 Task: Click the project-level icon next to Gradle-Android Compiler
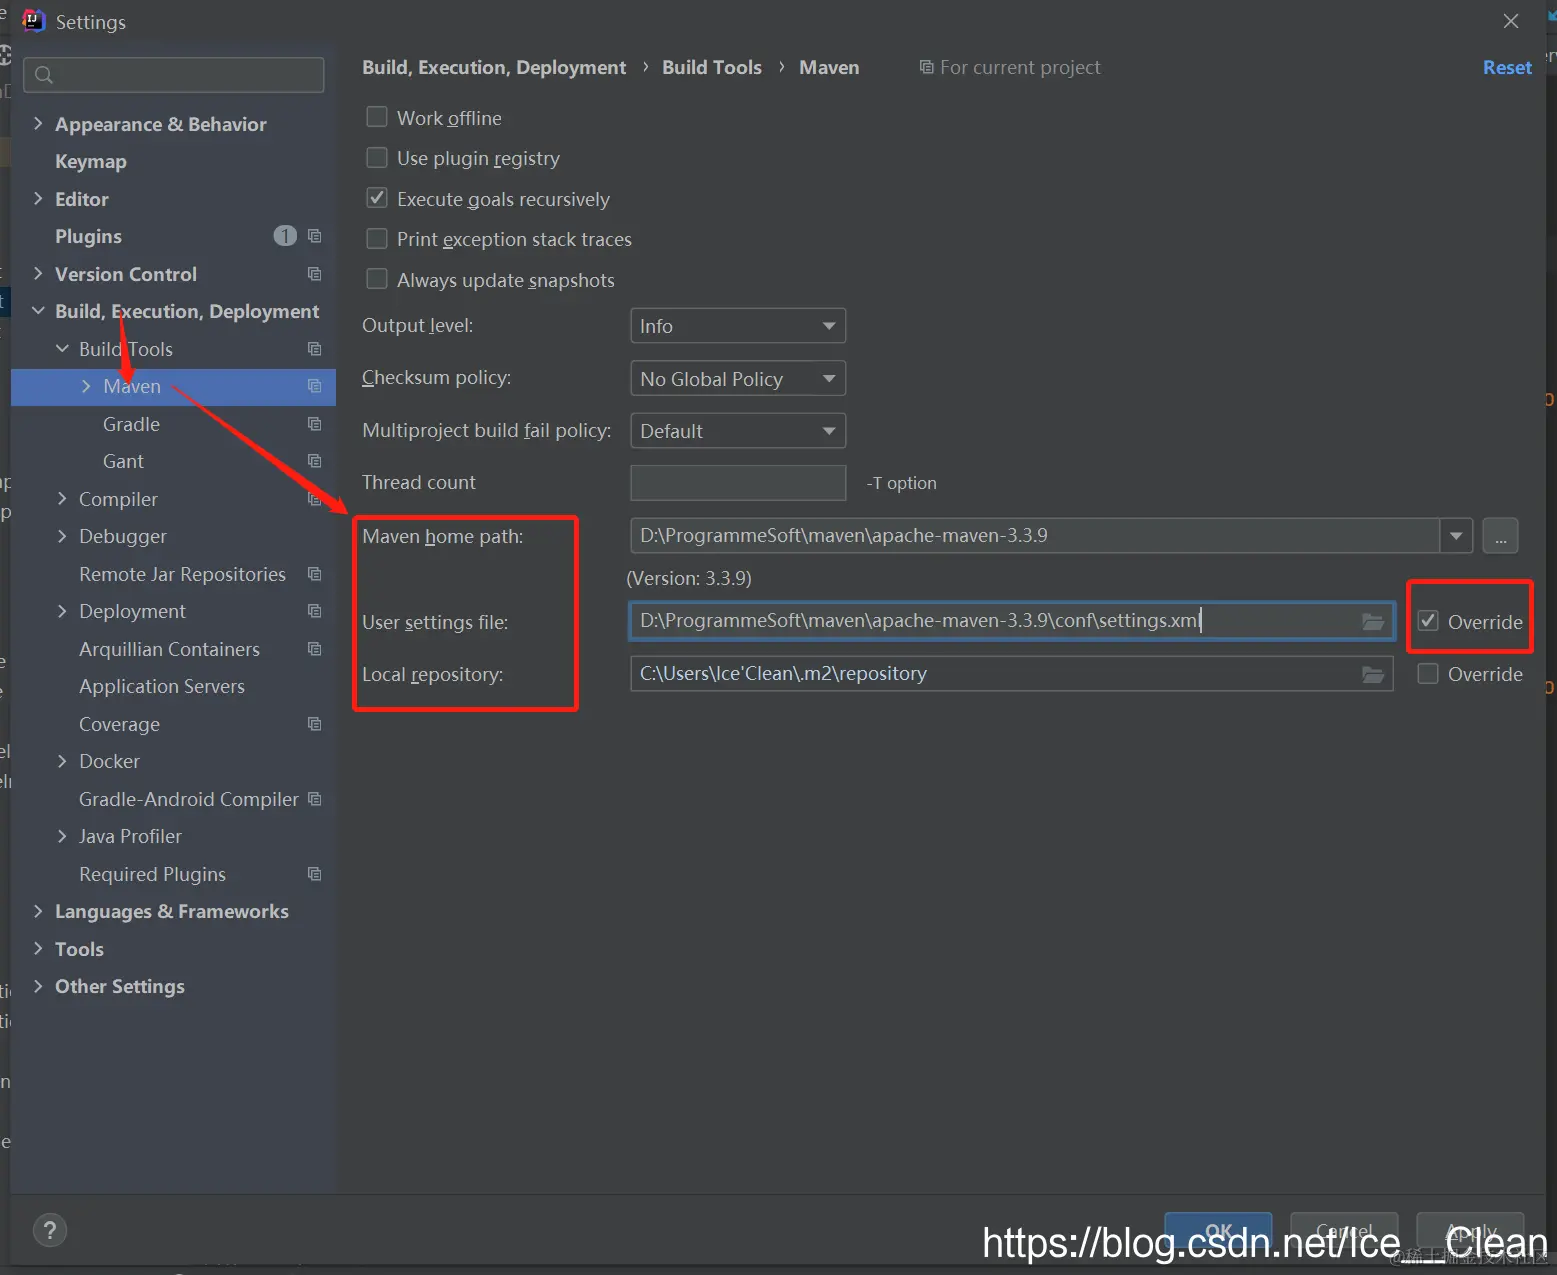(314, 799)
